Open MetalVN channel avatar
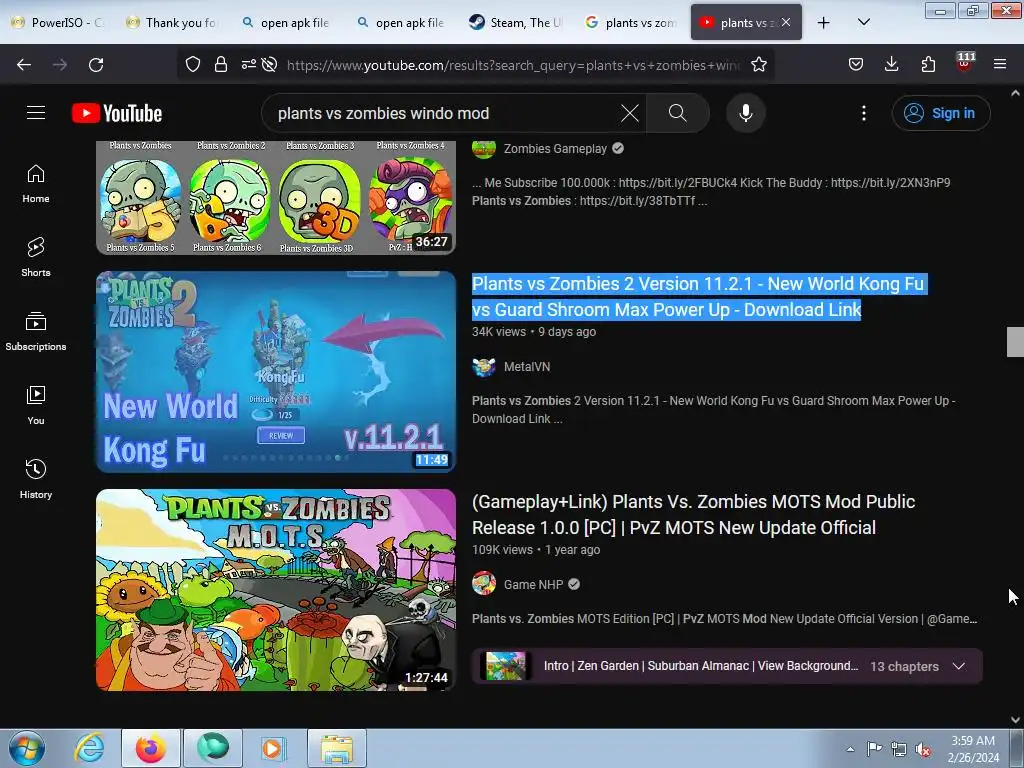This screenshot has width=1024, height=768. tap(484, 367)
